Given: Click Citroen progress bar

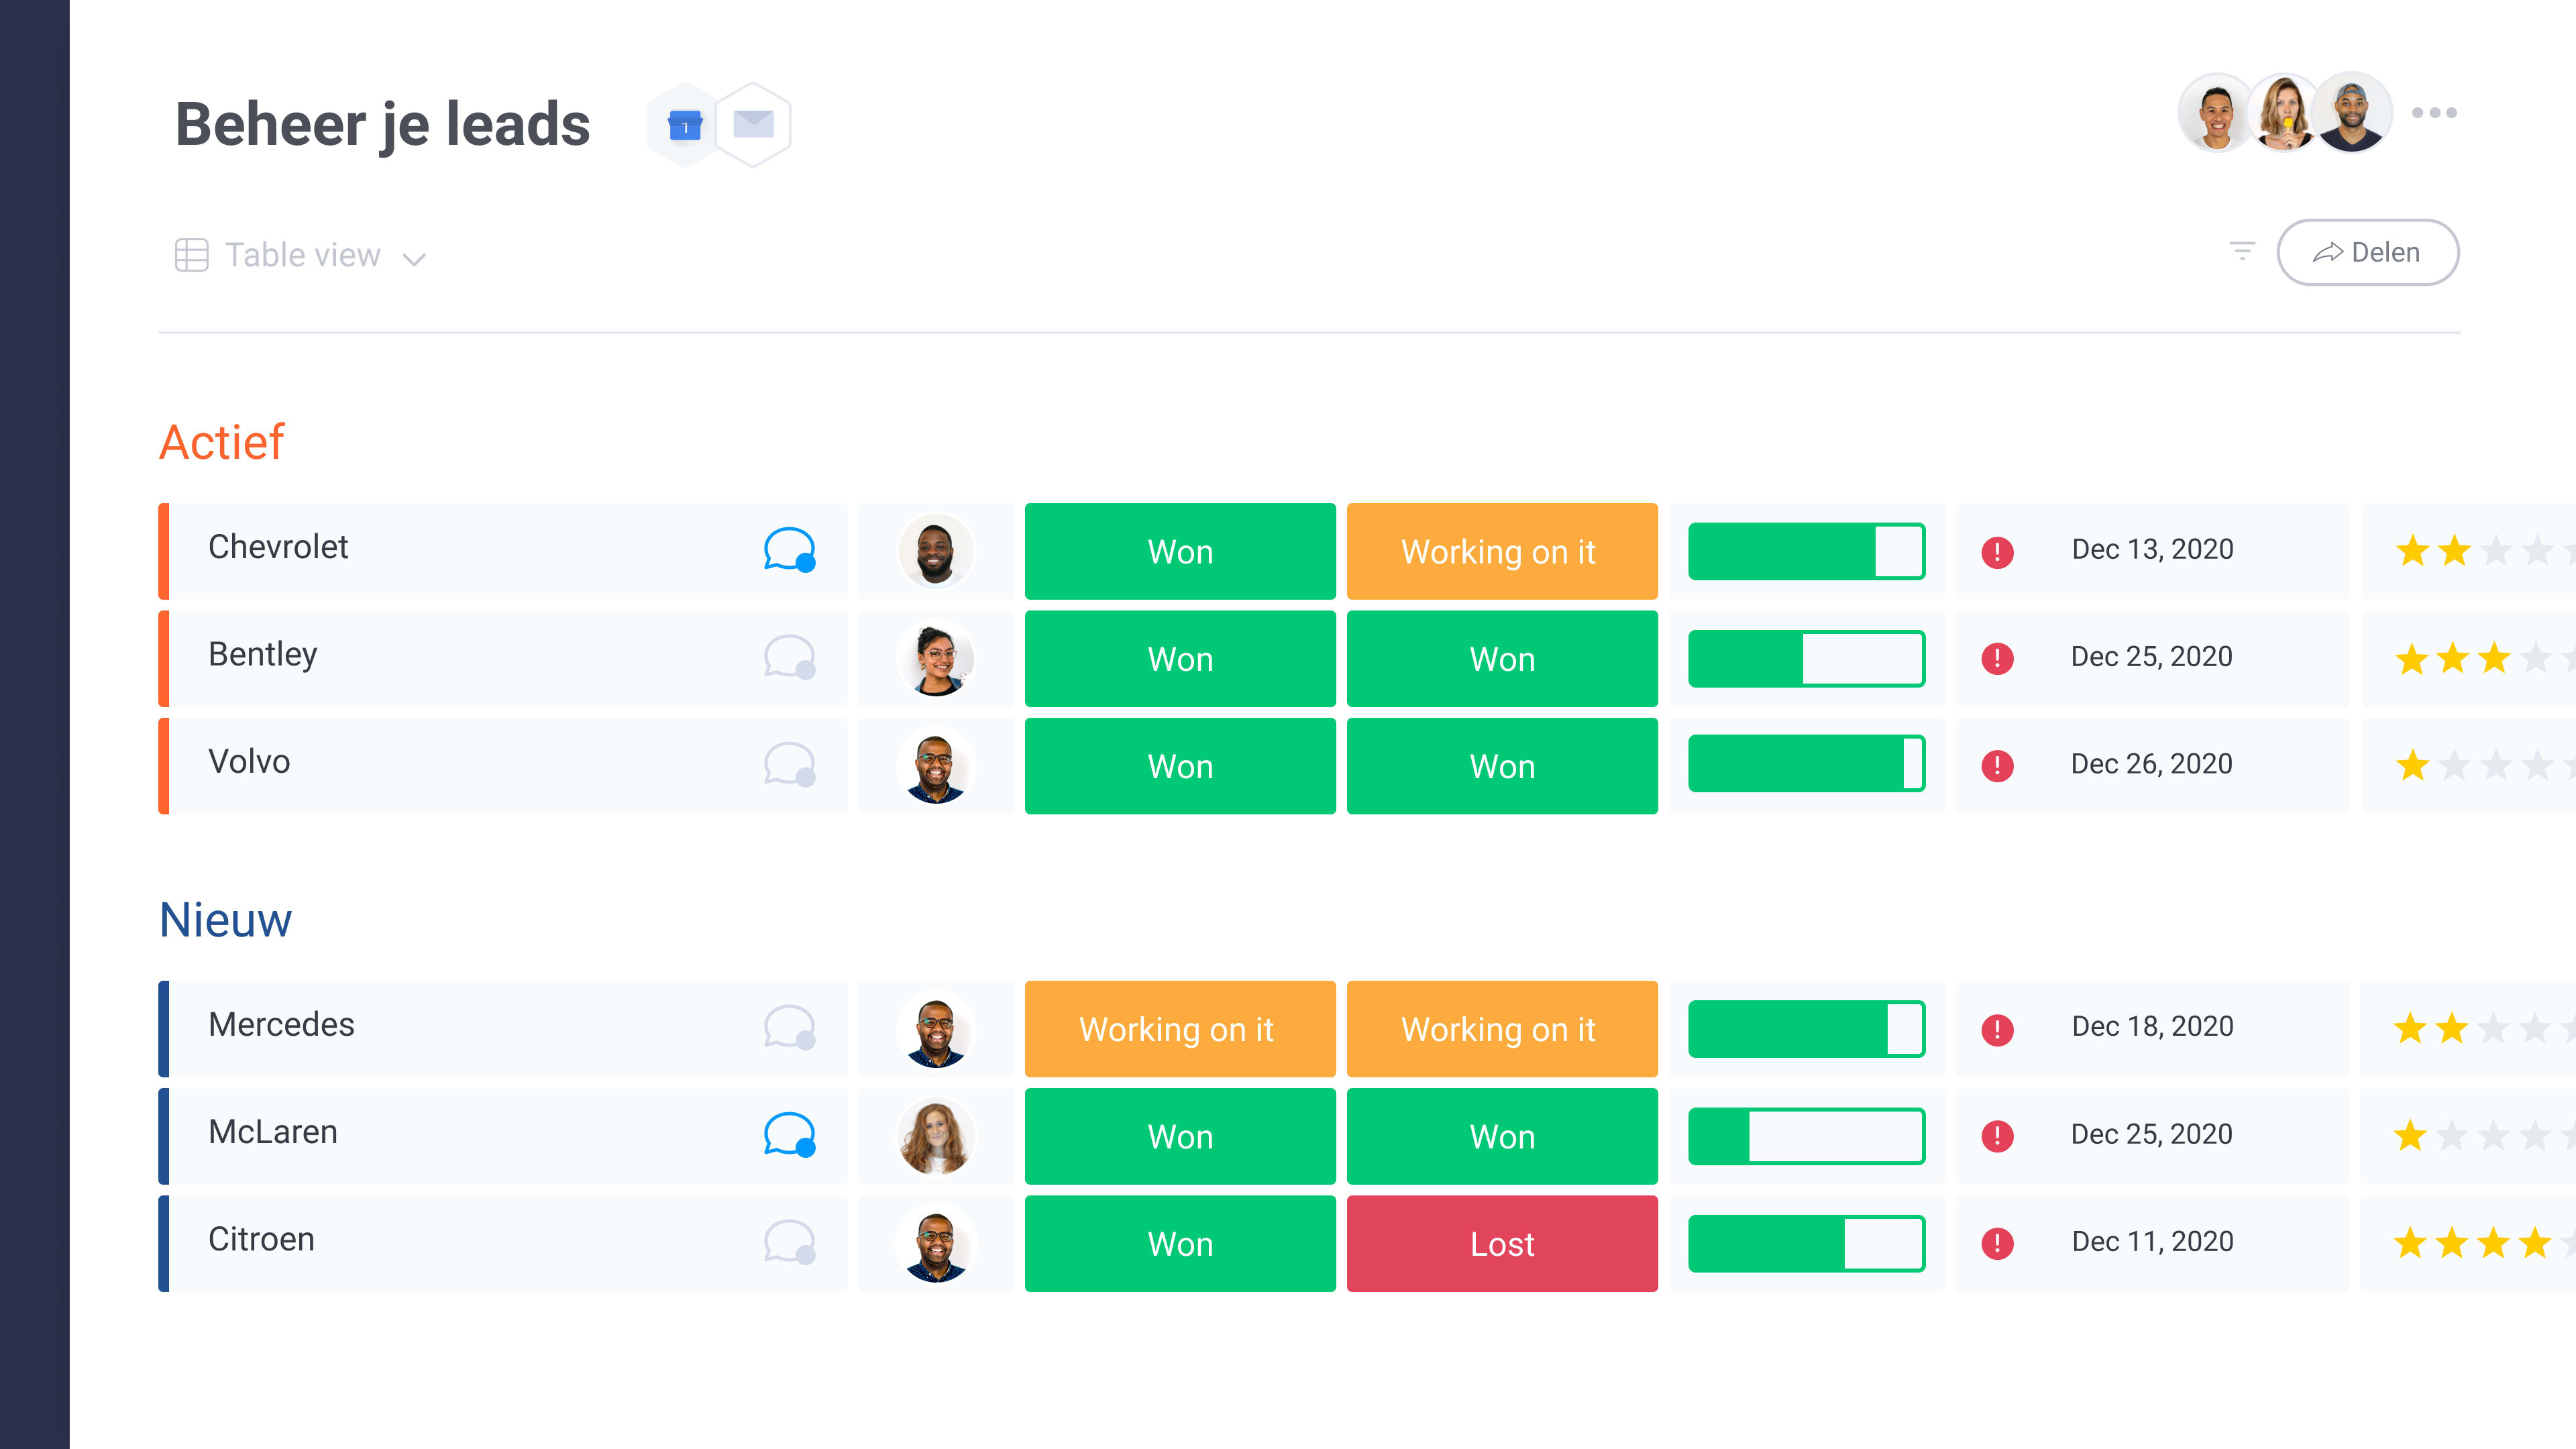Looking at the screenshot, I should 1806,1243.
